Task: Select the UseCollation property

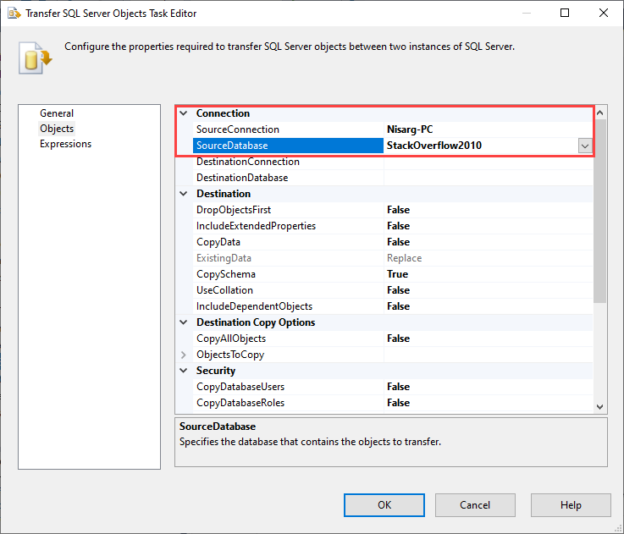Action: point(224,290)
